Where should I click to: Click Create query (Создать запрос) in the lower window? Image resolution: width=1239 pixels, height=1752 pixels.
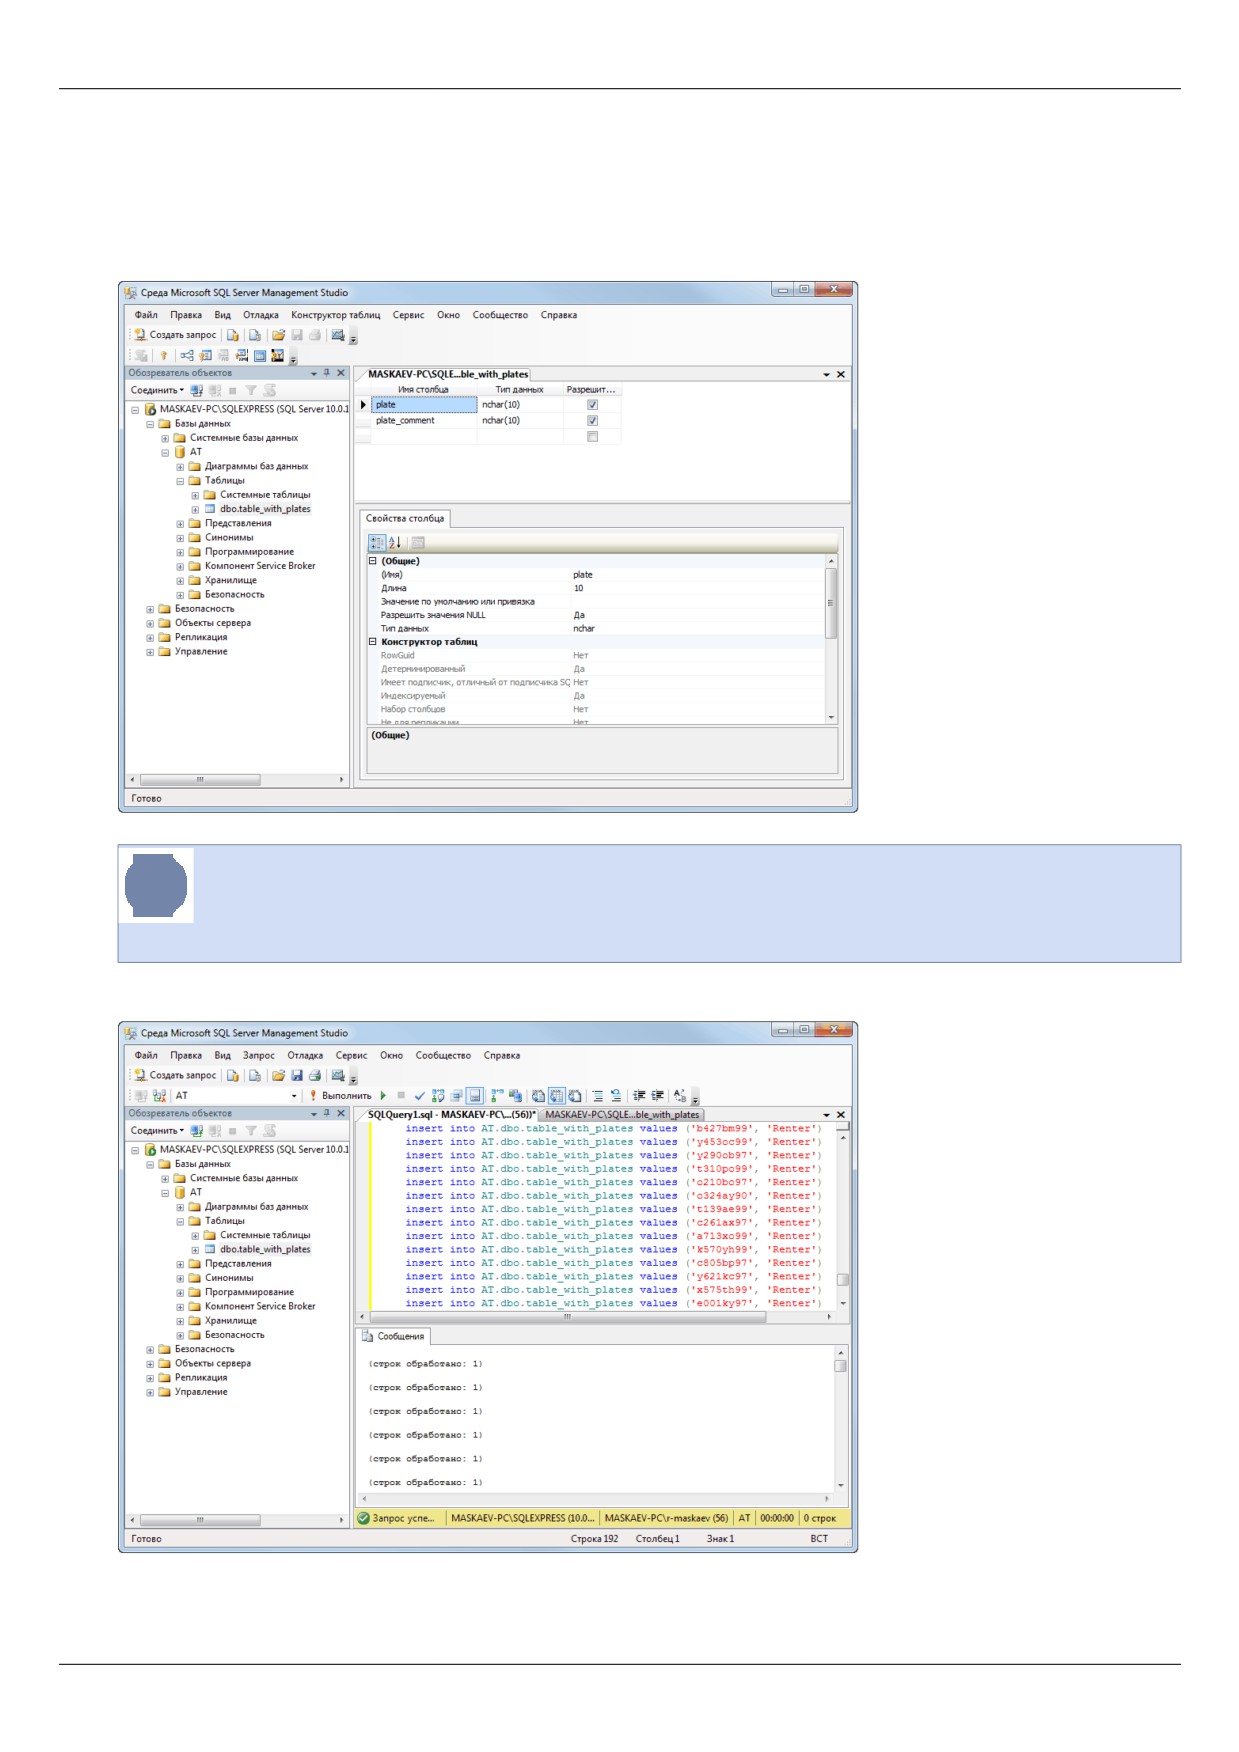175,1075
